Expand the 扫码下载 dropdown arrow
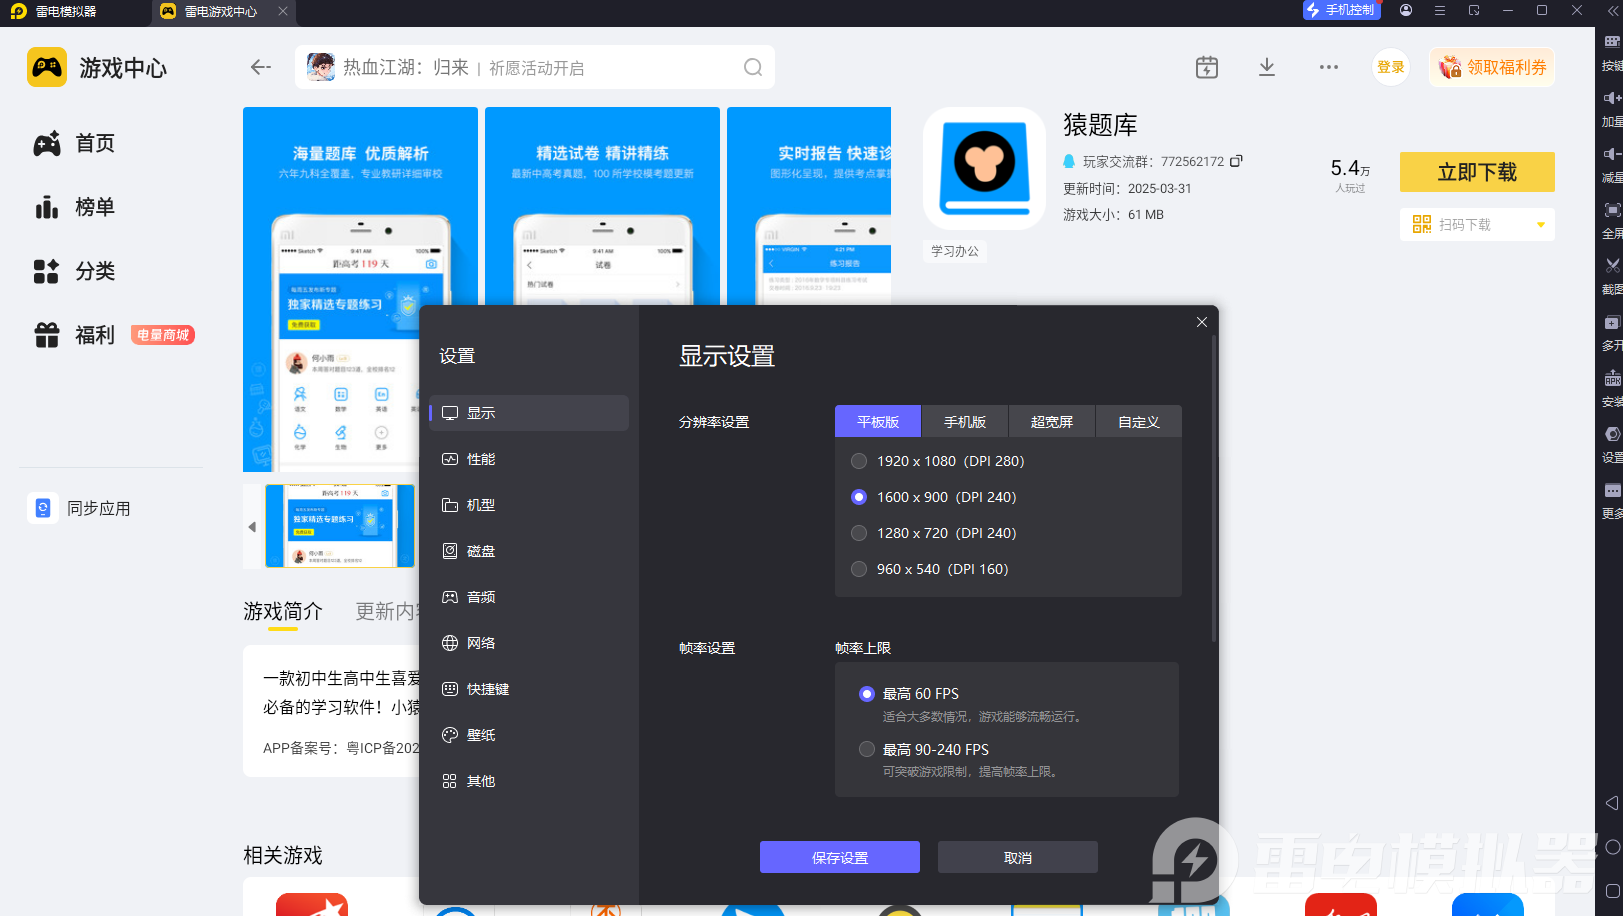The height and width of the screenshot is (916, 1623). click(1541, 224)
